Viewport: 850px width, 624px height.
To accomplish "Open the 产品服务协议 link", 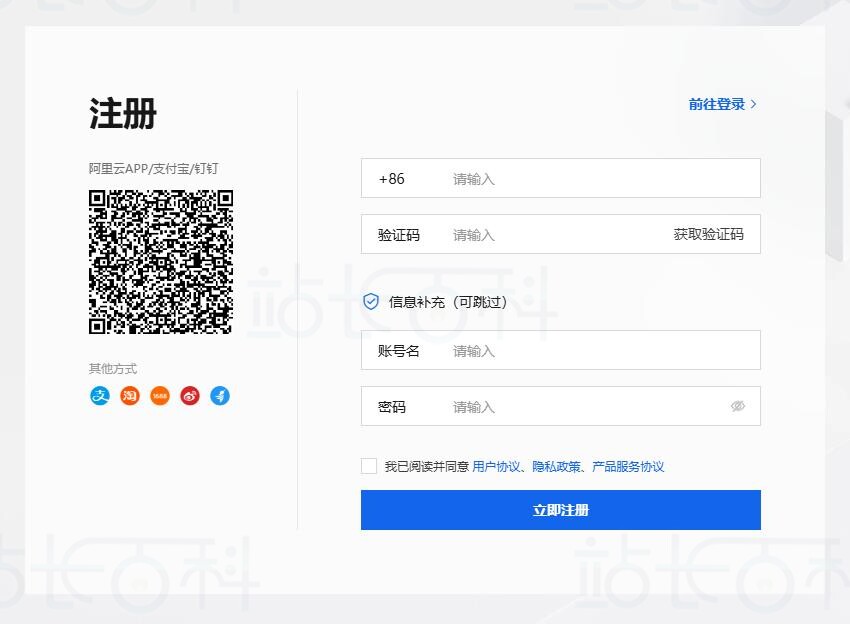I will tap(628, 466).
